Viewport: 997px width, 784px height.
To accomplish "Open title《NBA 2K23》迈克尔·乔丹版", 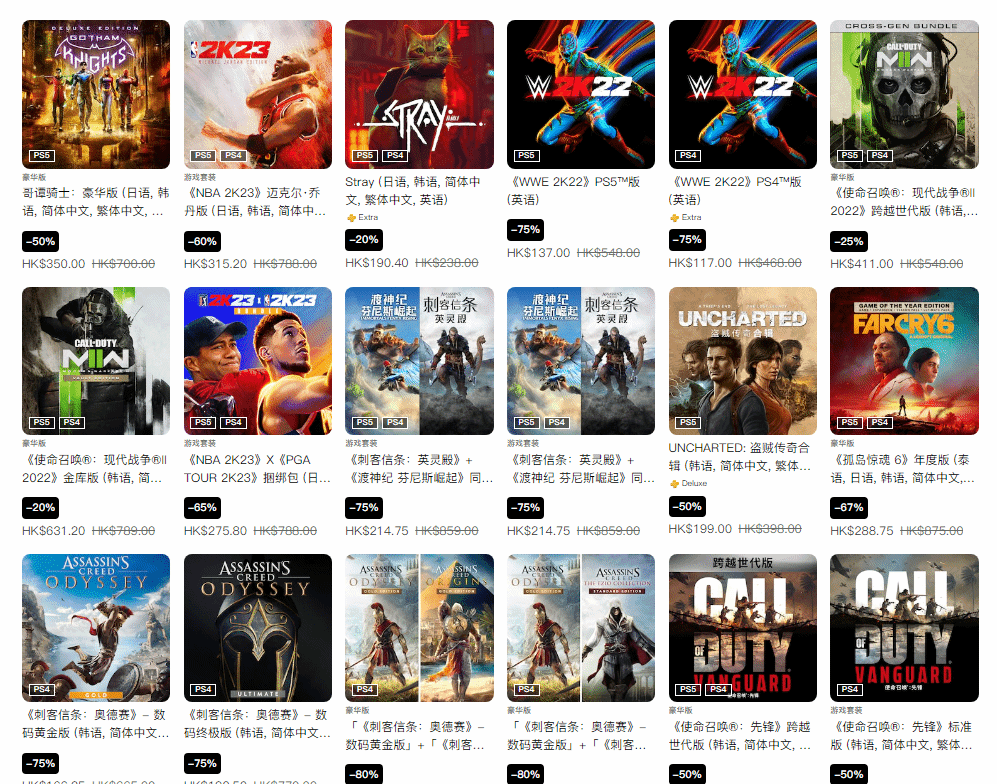I will (256, 202).
